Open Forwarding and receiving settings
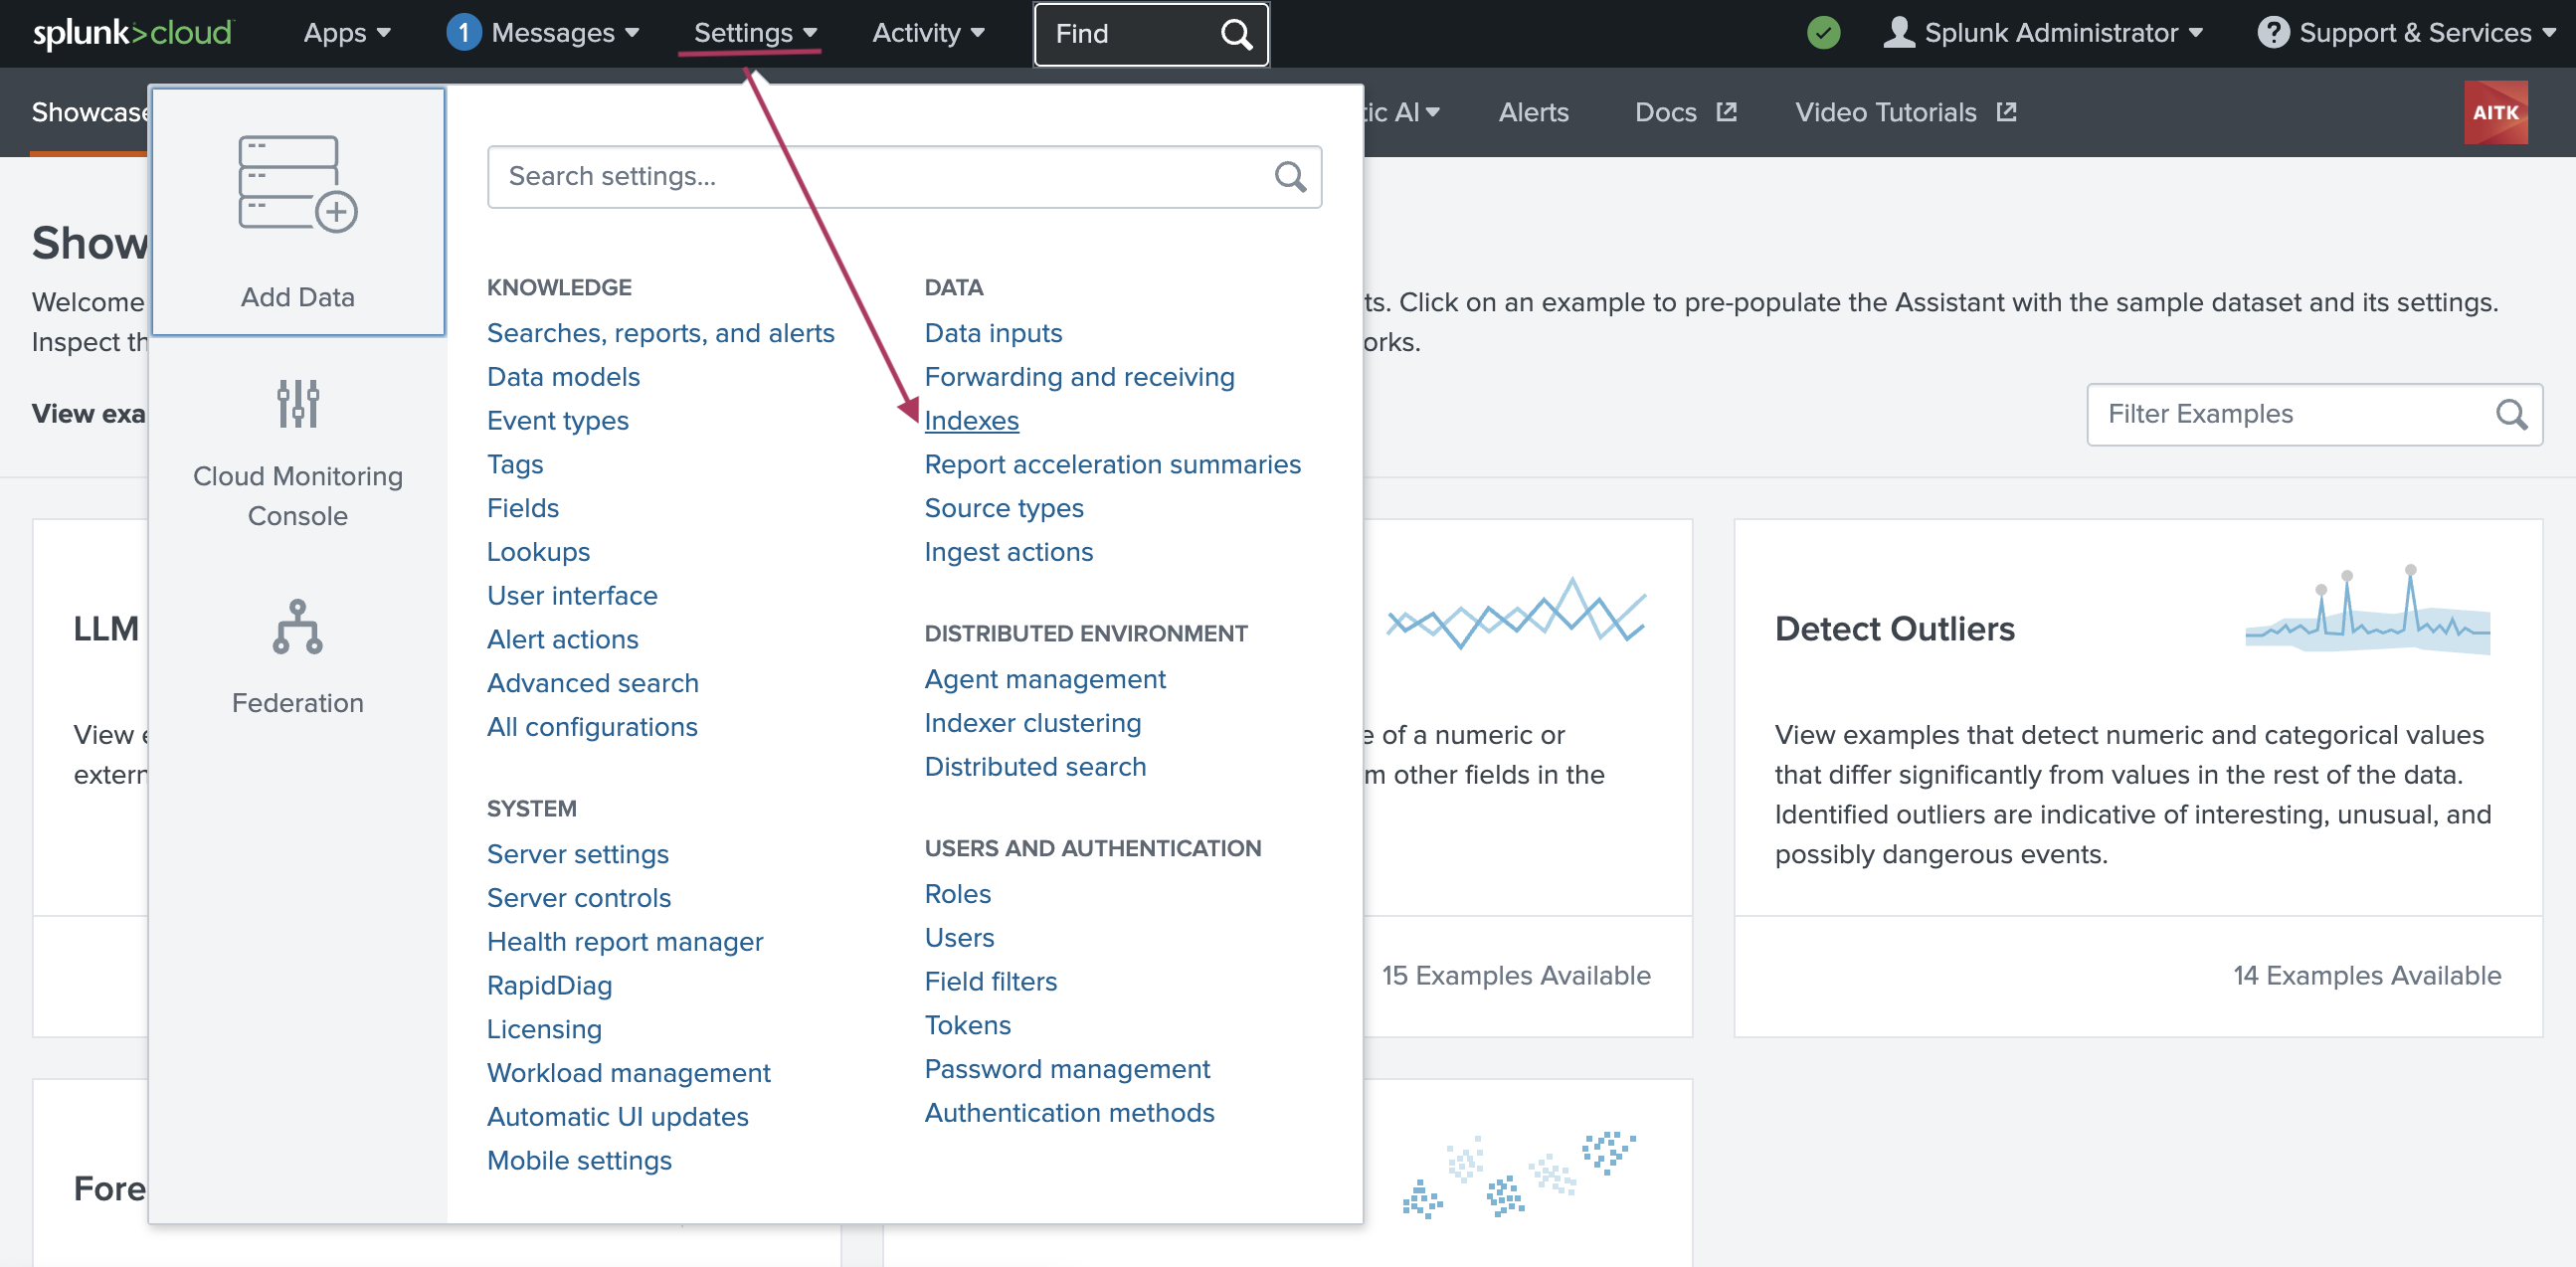The width and height of the screenshot is (2576, 1267). click(1079, 377)
